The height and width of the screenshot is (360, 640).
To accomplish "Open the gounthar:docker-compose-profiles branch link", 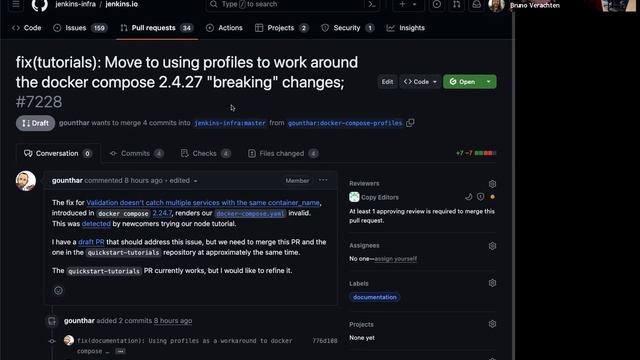I will coord(345,123).
